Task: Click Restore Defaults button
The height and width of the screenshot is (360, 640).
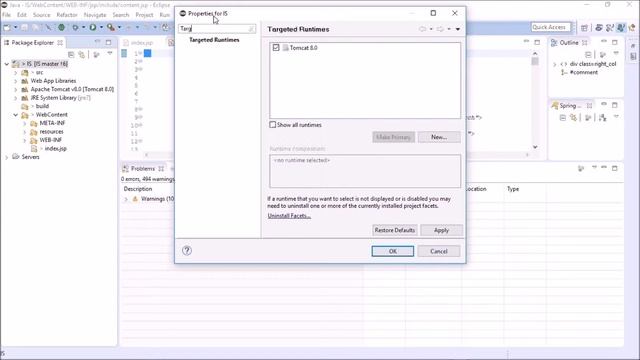Action: [x=395, y=230]
